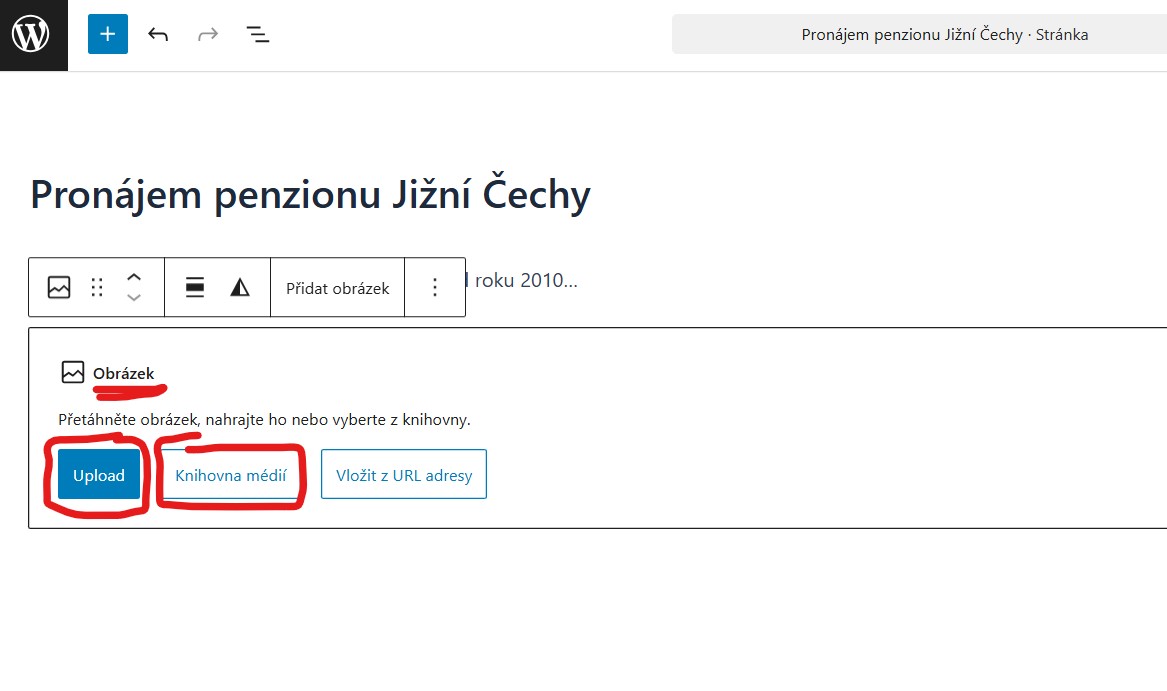Image resolution: width=1167 pixels, height=691 pixels.
Task: Click the block drag handle
Action: [97, 288]
